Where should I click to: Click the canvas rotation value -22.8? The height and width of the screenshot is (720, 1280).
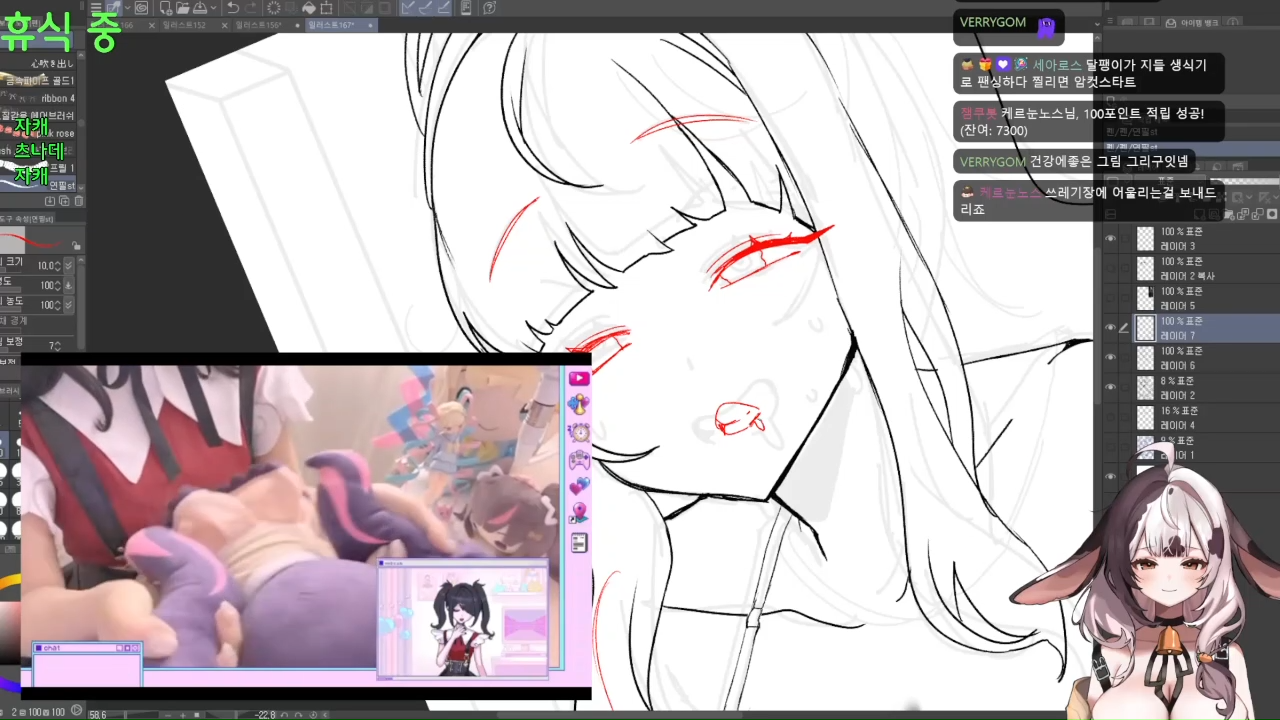(x=264, y=714)
